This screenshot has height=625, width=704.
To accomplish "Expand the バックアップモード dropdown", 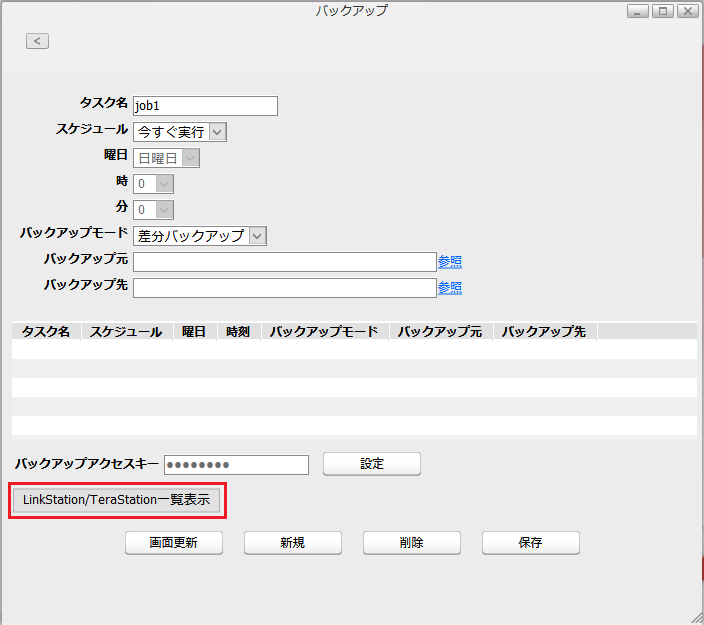I will pyautogui.click(x=200, y=236).
